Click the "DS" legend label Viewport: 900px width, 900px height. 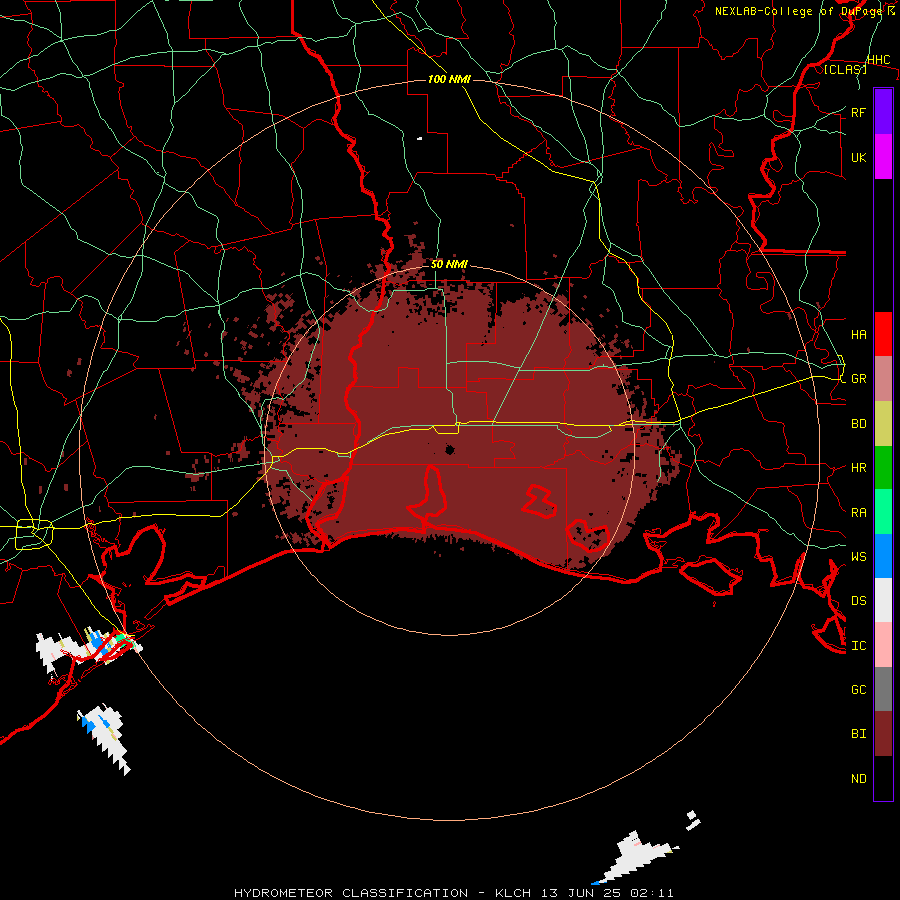coord(858,601)
